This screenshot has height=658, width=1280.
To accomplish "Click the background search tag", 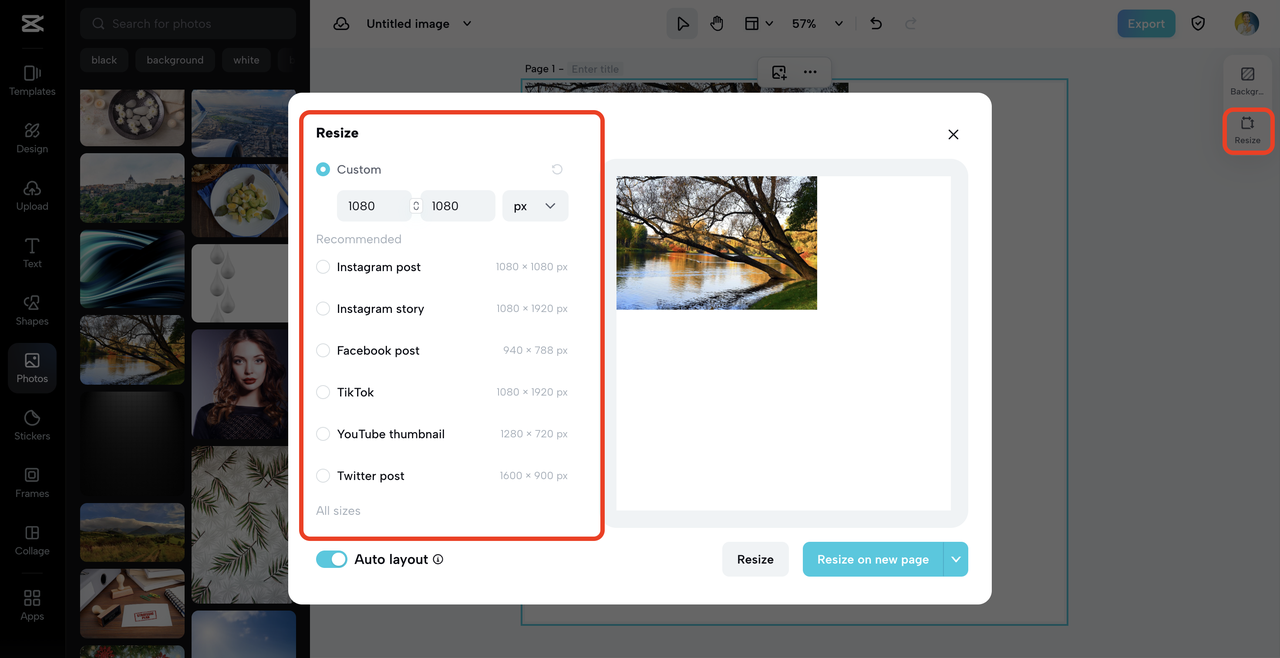I will pyautogui.click(x=175, y=60).
